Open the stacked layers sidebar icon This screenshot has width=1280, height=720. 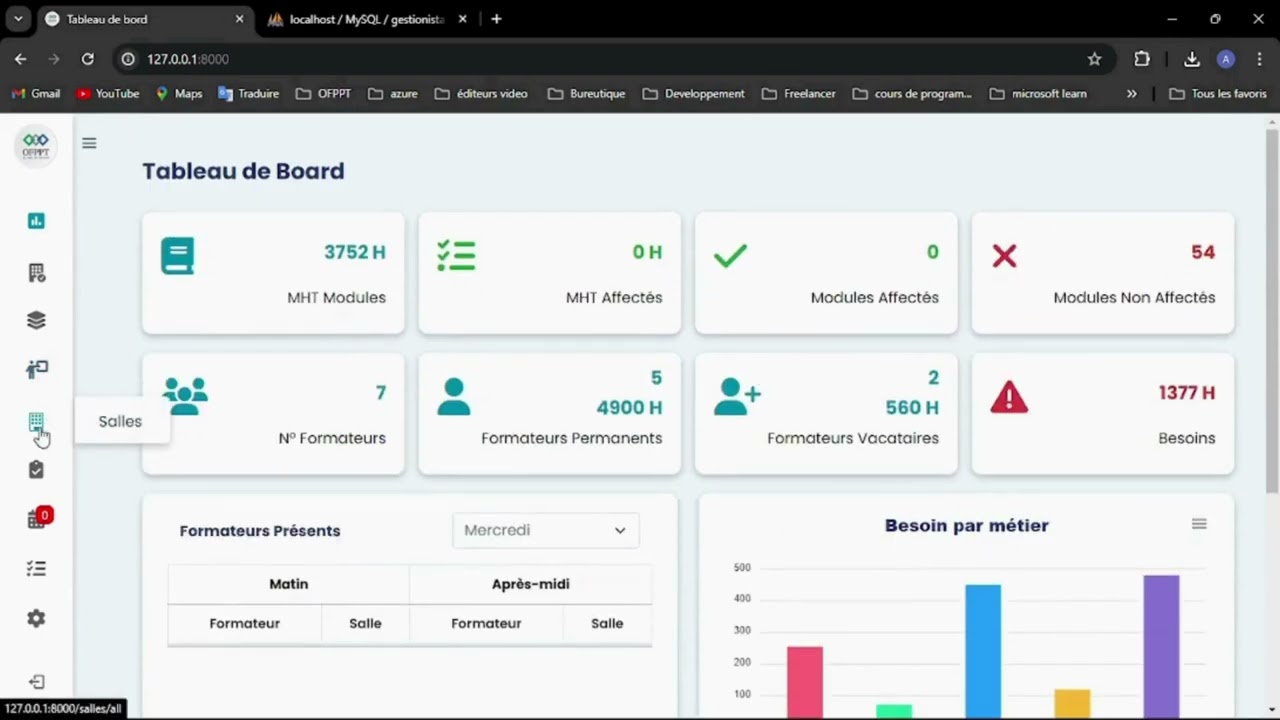[36, 321]
